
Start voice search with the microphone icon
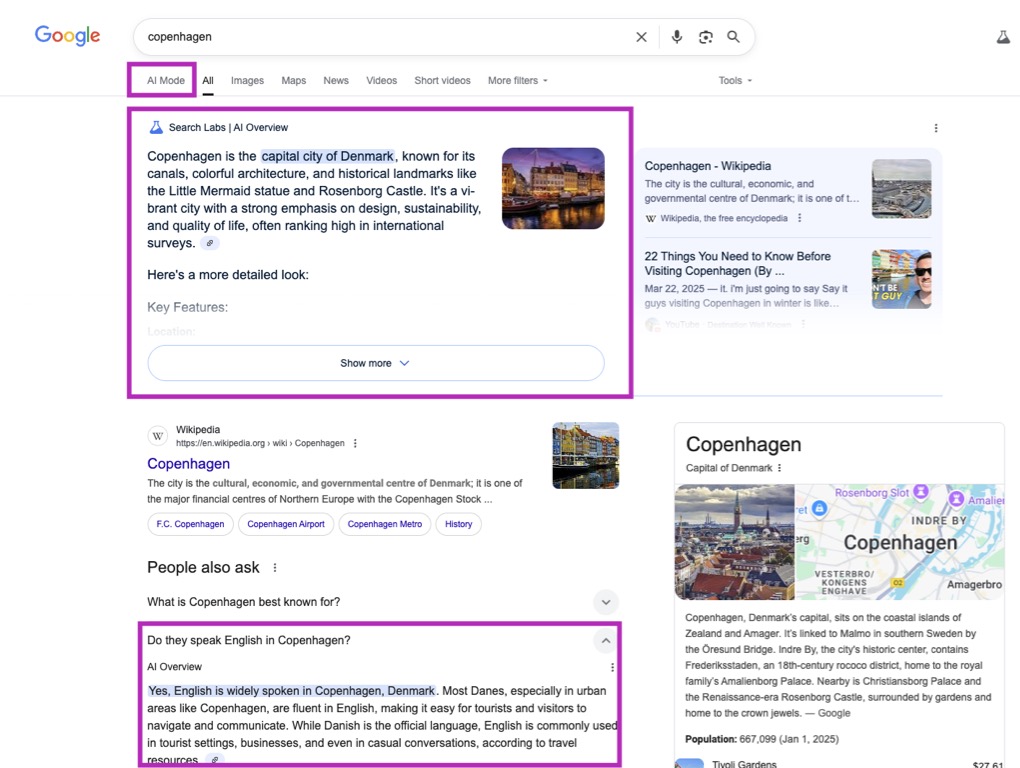tap(677, 37)
